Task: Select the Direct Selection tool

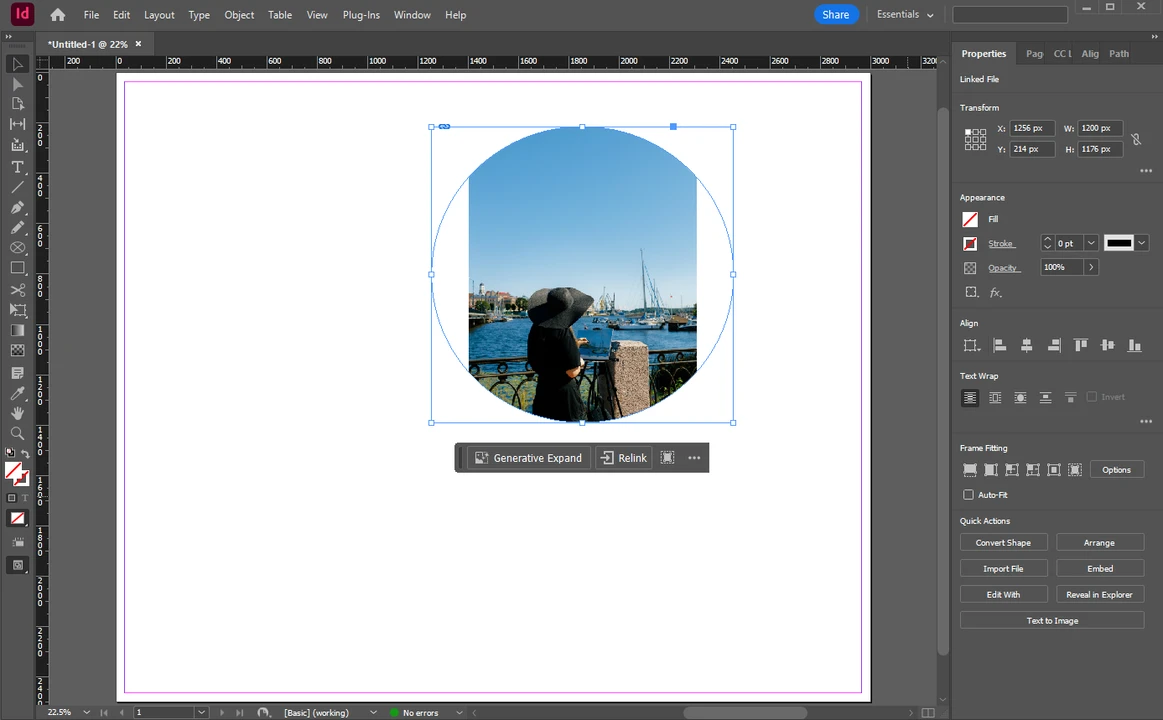Action: (x=17, y=84)
